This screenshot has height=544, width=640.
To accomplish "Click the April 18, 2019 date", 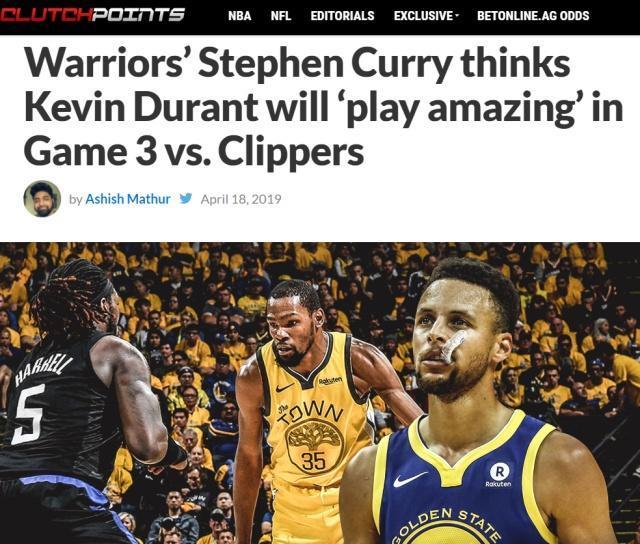I will (x=241, y=199).
